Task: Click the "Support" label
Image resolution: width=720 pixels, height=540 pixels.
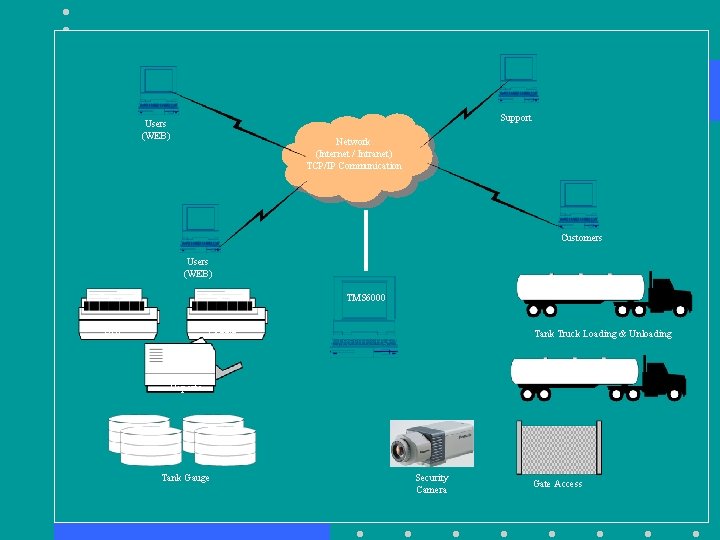Action: (x=516, y=118)
